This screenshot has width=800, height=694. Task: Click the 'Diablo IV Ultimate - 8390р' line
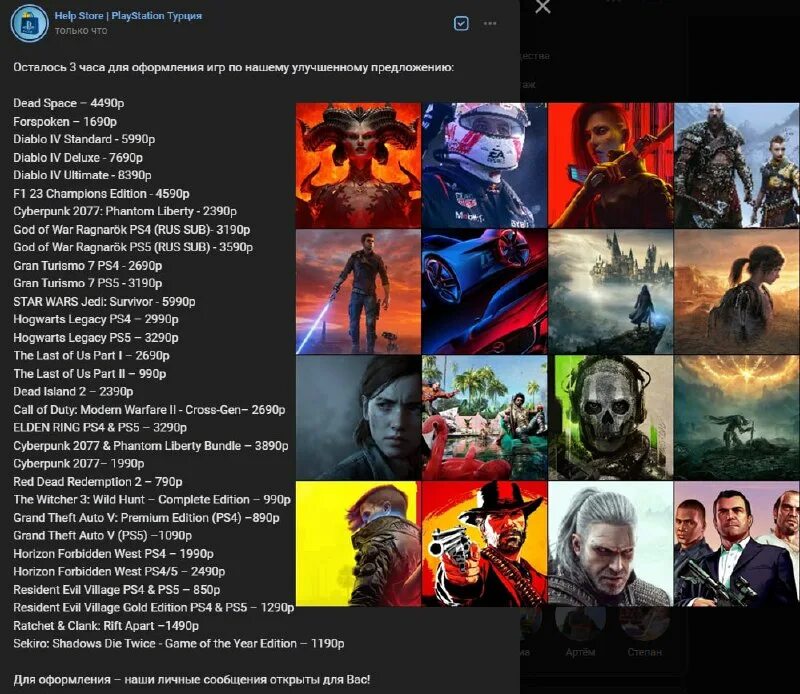coord(82,175)
